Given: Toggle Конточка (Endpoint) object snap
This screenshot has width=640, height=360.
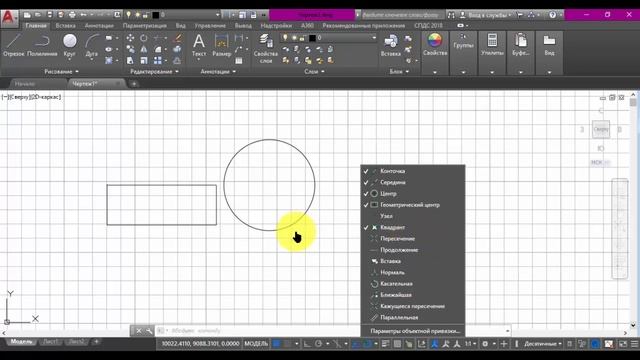Looking at the screenshot, I should (413, 171).
